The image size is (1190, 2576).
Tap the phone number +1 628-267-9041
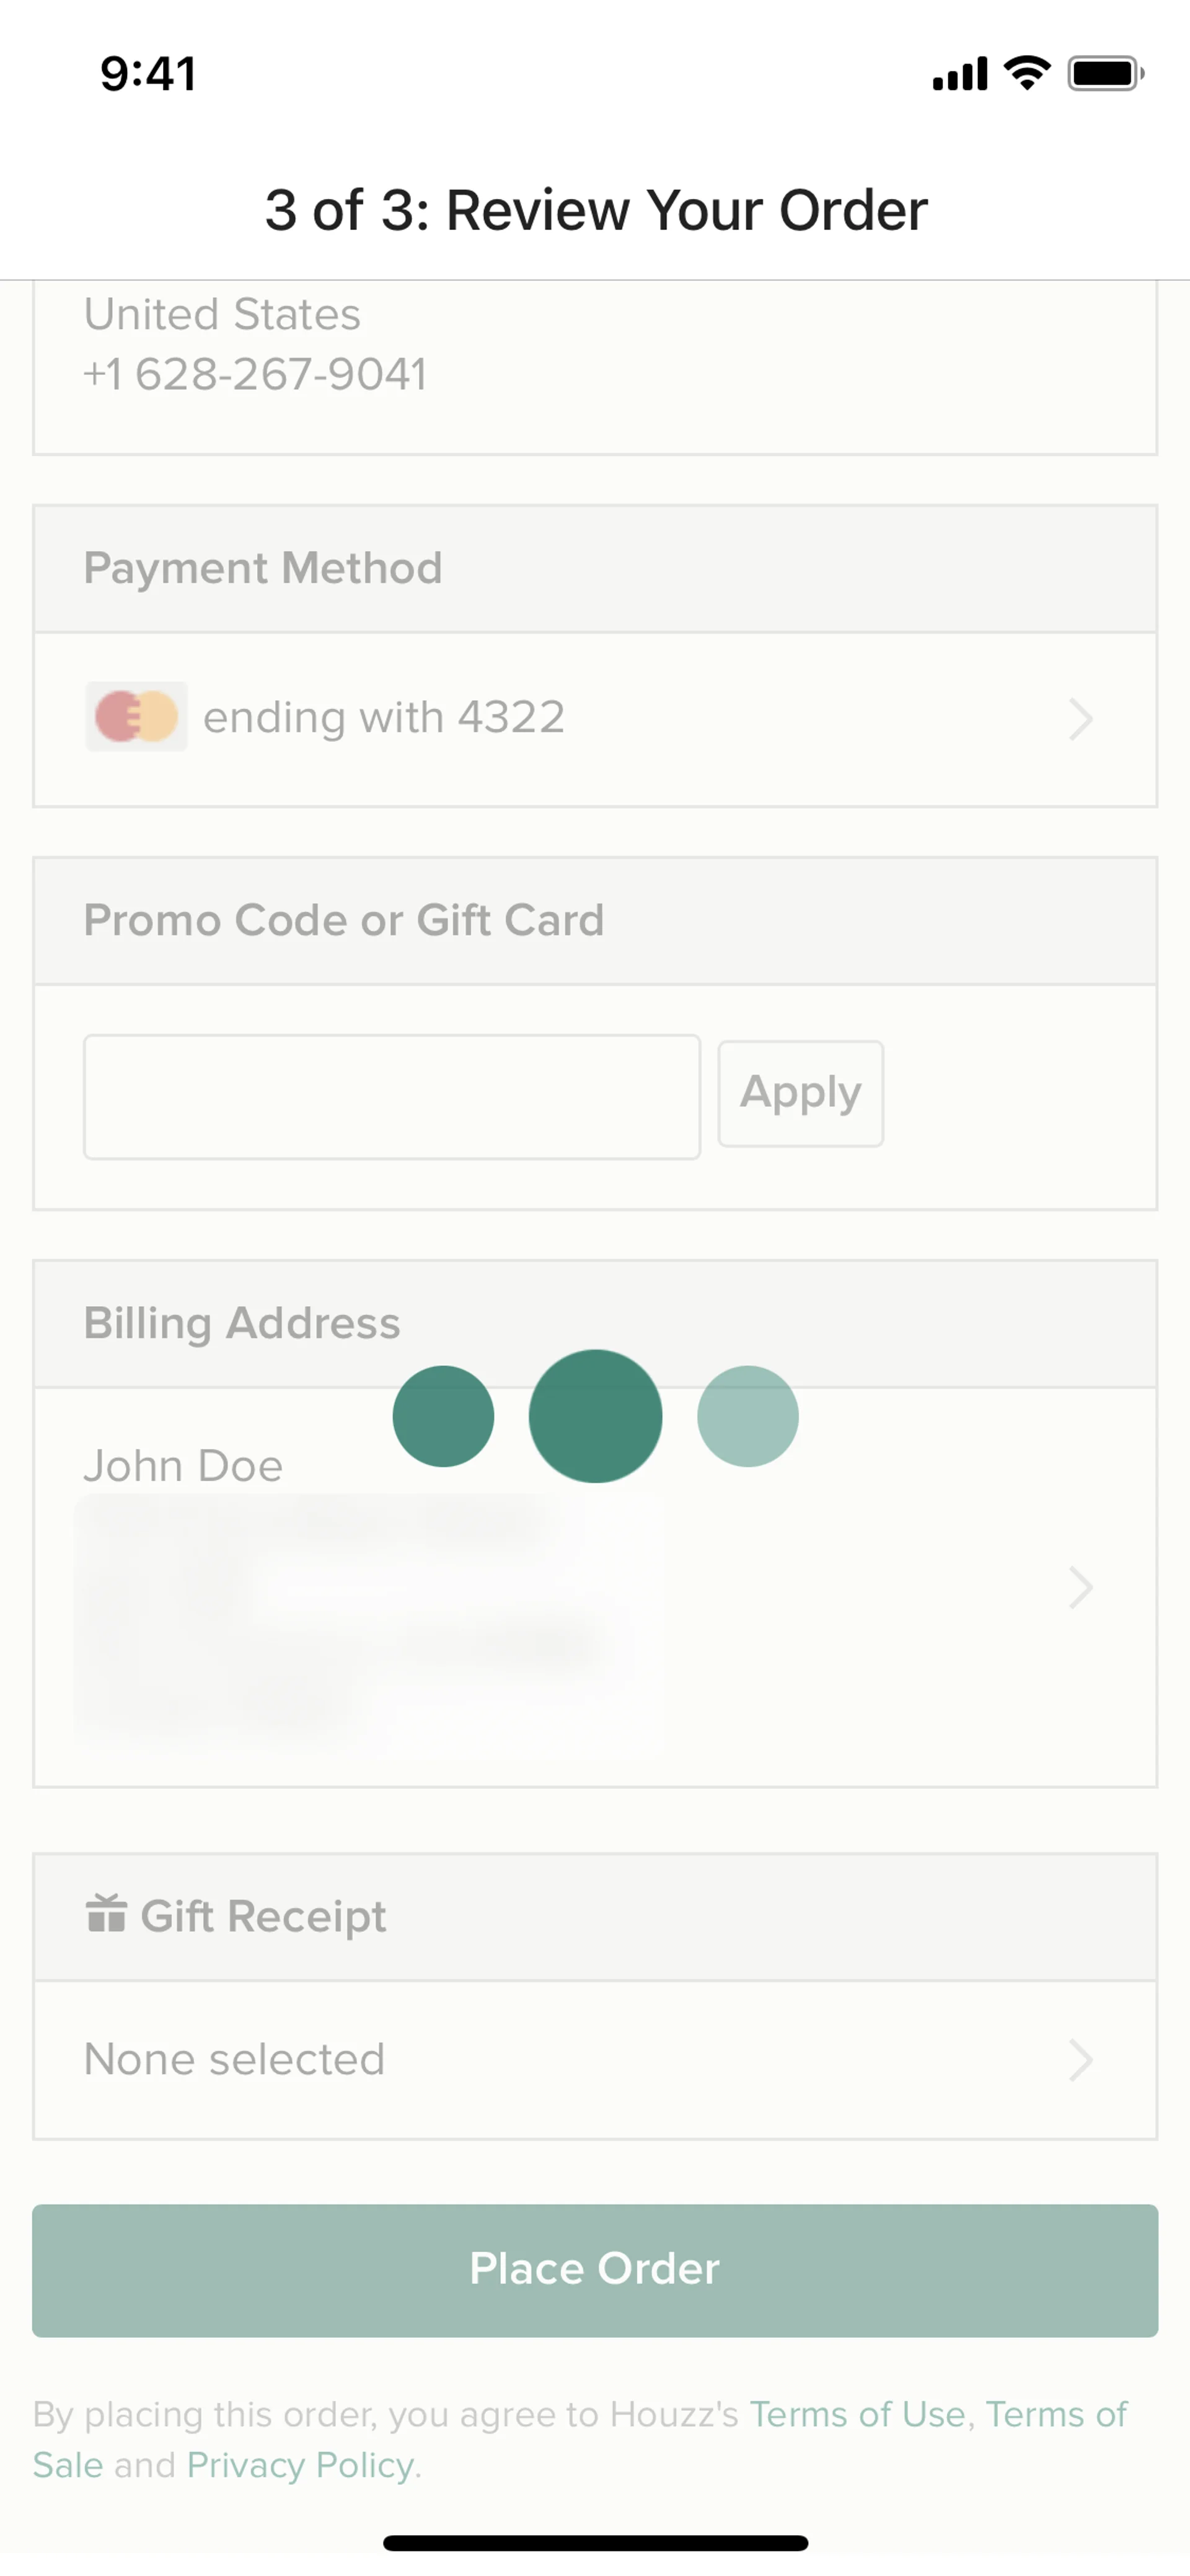click(255, 375)
